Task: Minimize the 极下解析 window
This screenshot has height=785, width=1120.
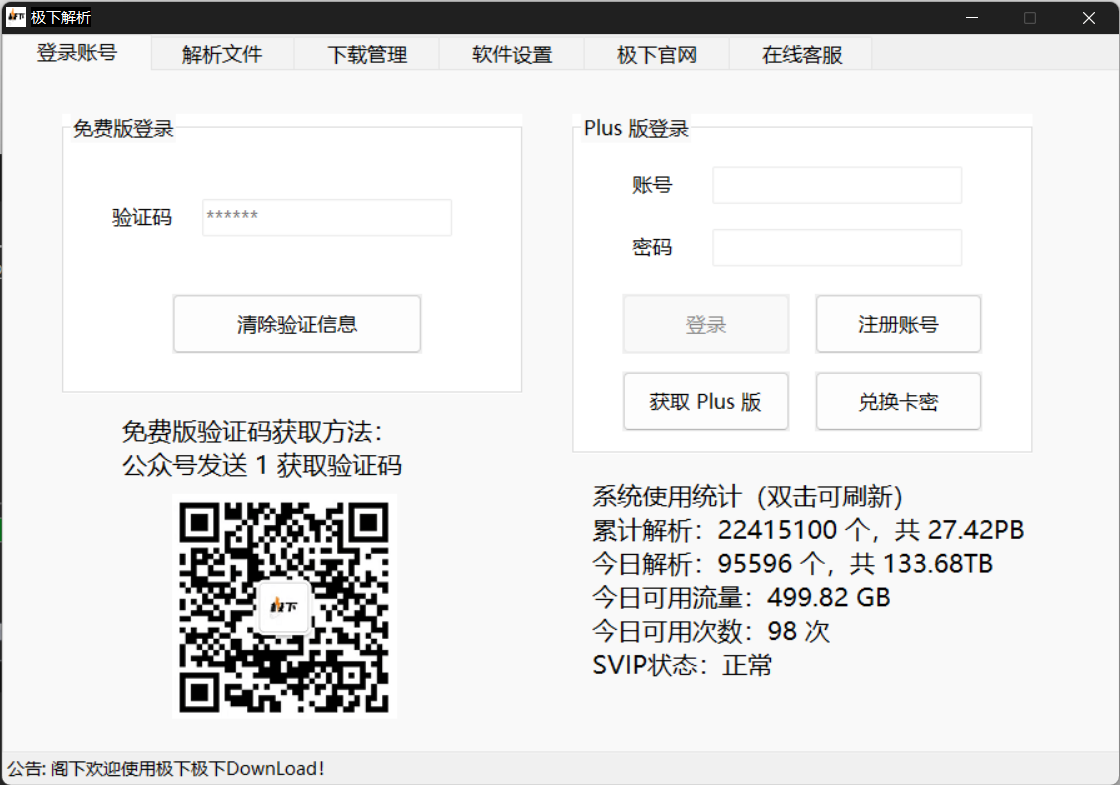Action: [972, 18]
